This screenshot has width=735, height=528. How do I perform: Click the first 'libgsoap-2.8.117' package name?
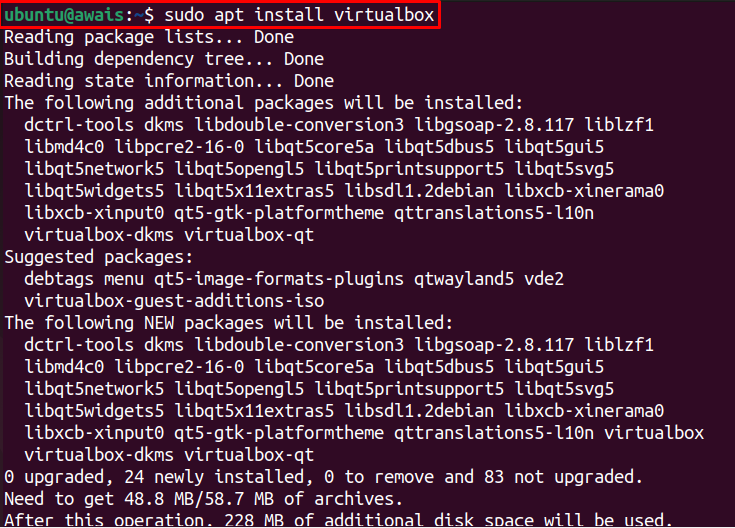click(494, 125)
